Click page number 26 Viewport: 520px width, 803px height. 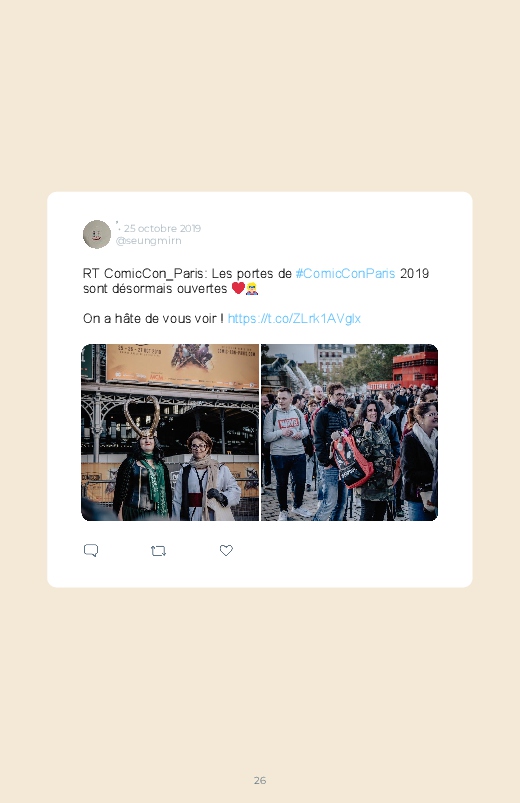coord(260,780)
